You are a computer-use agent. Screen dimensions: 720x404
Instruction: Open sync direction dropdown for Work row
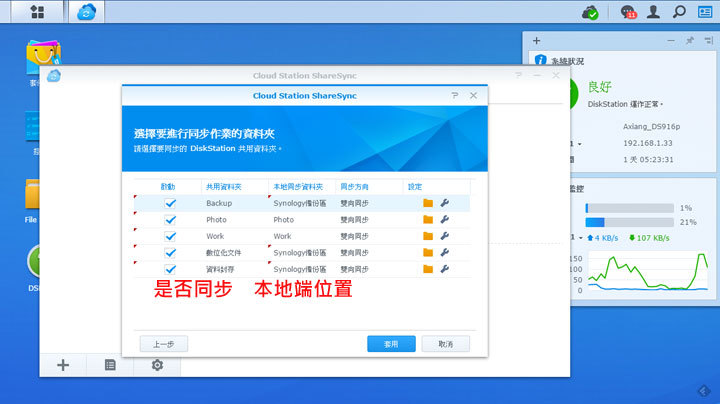coord(354,236)
